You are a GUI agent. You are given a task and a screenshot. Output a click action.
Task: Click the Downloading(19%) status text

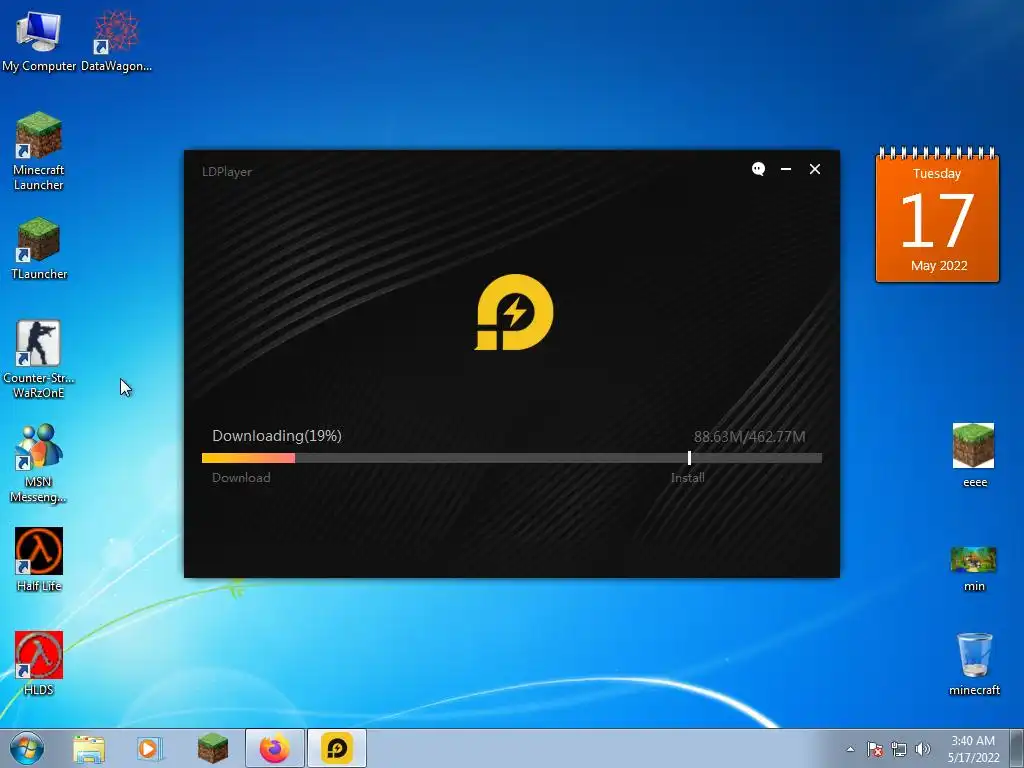[x=277, y=436]
